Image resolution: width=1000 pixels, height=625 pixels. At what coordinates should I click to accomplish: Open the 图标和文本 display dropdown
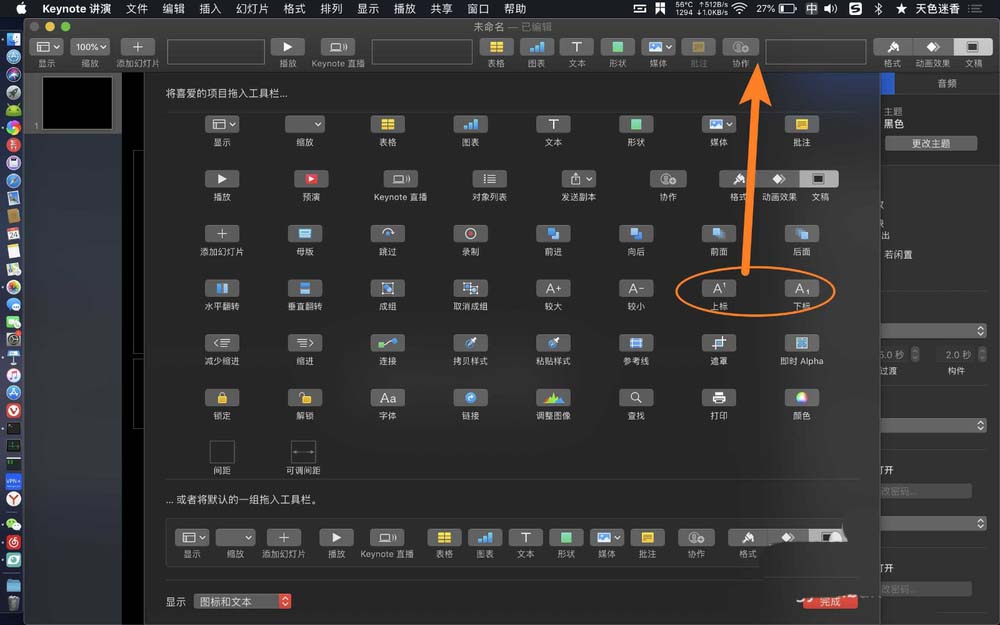[242, 601]
